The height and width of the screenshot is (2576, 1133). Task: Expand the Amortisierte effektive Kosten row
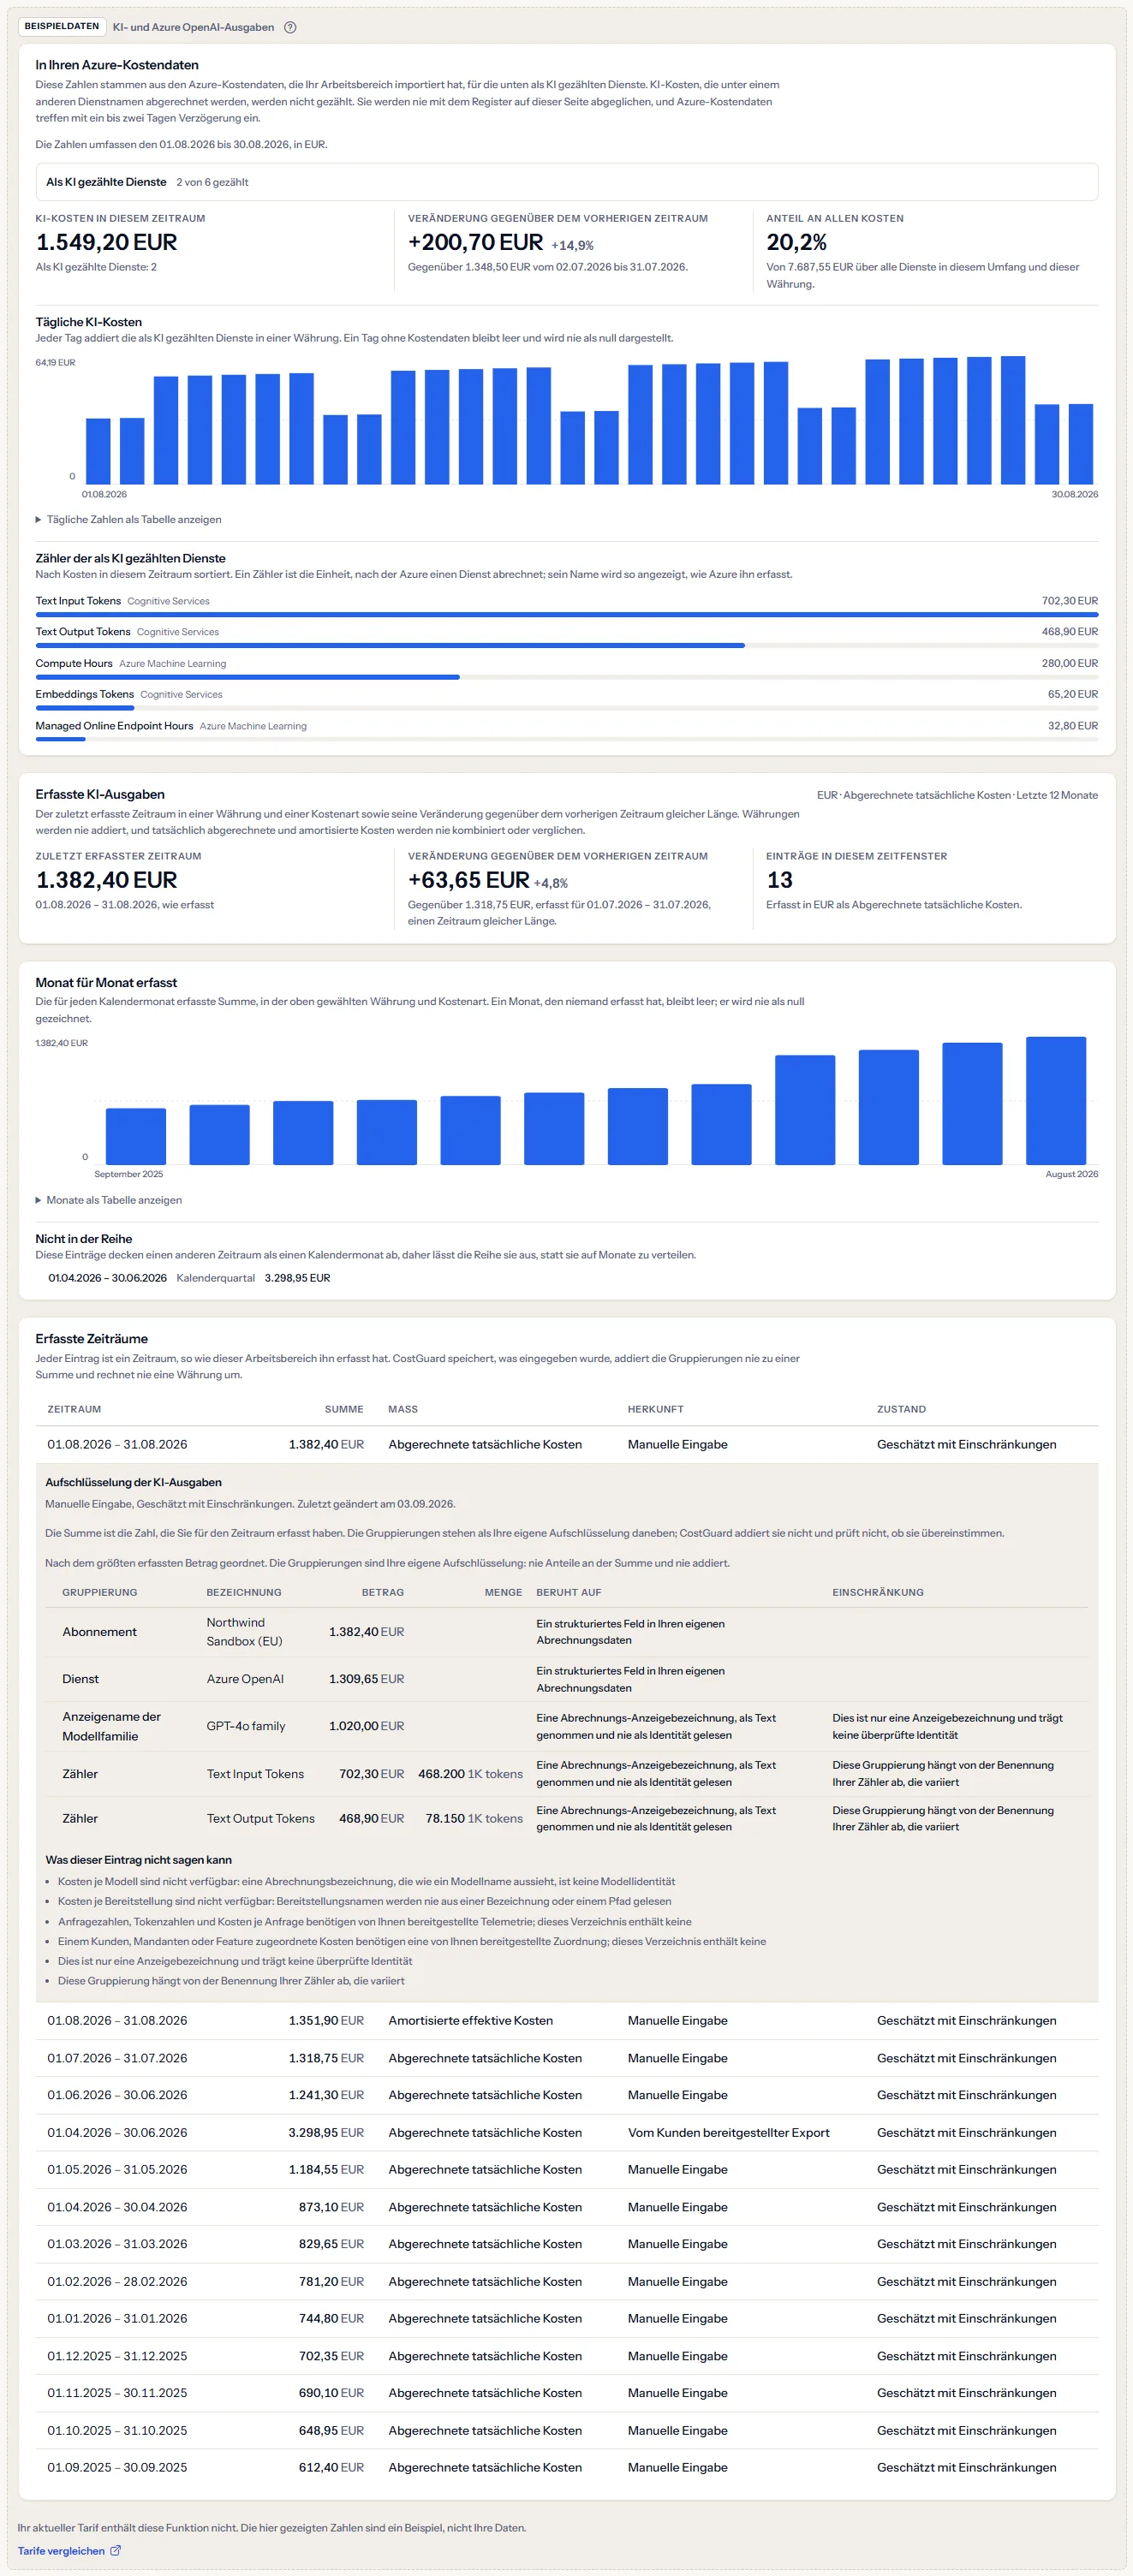tap(566, 2020)
